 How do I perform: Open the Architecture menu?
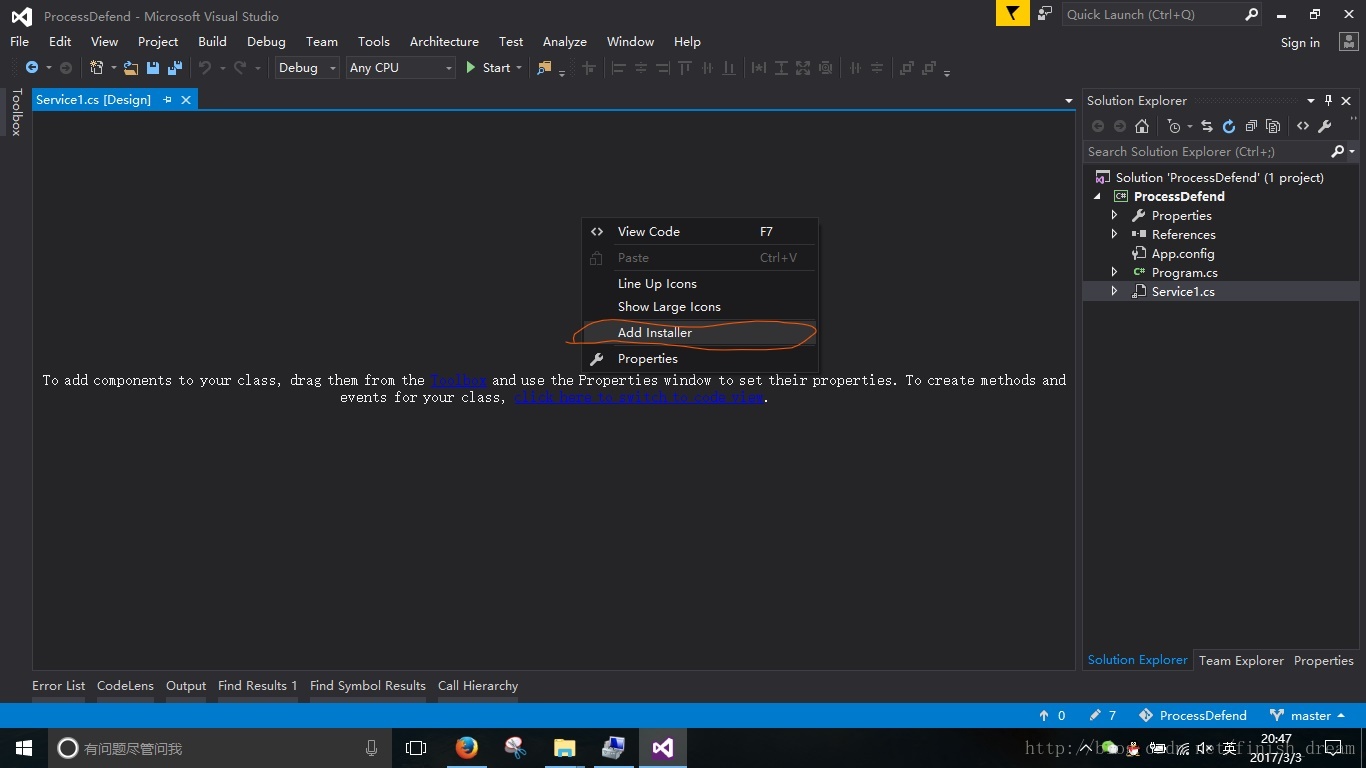[444, 42]
